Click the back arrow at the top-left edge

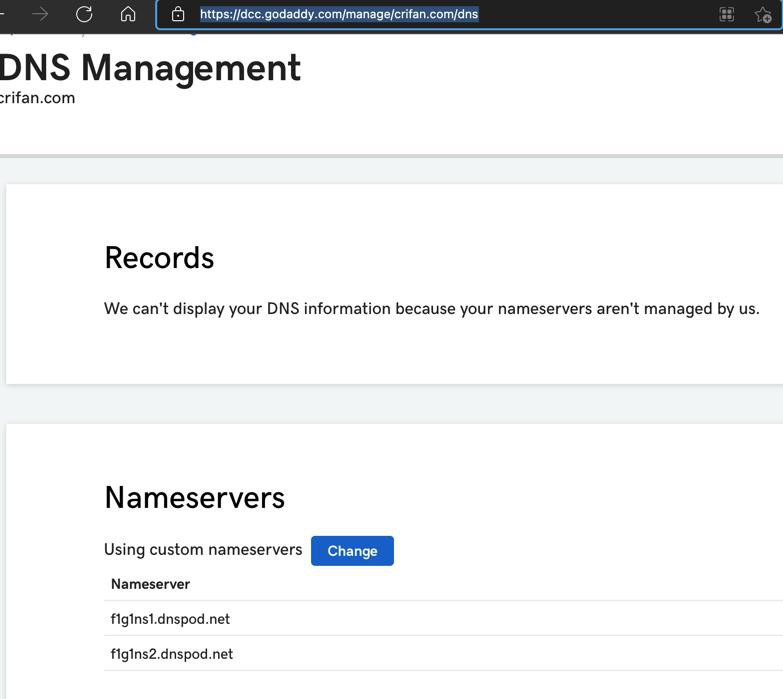click(2, 14)
